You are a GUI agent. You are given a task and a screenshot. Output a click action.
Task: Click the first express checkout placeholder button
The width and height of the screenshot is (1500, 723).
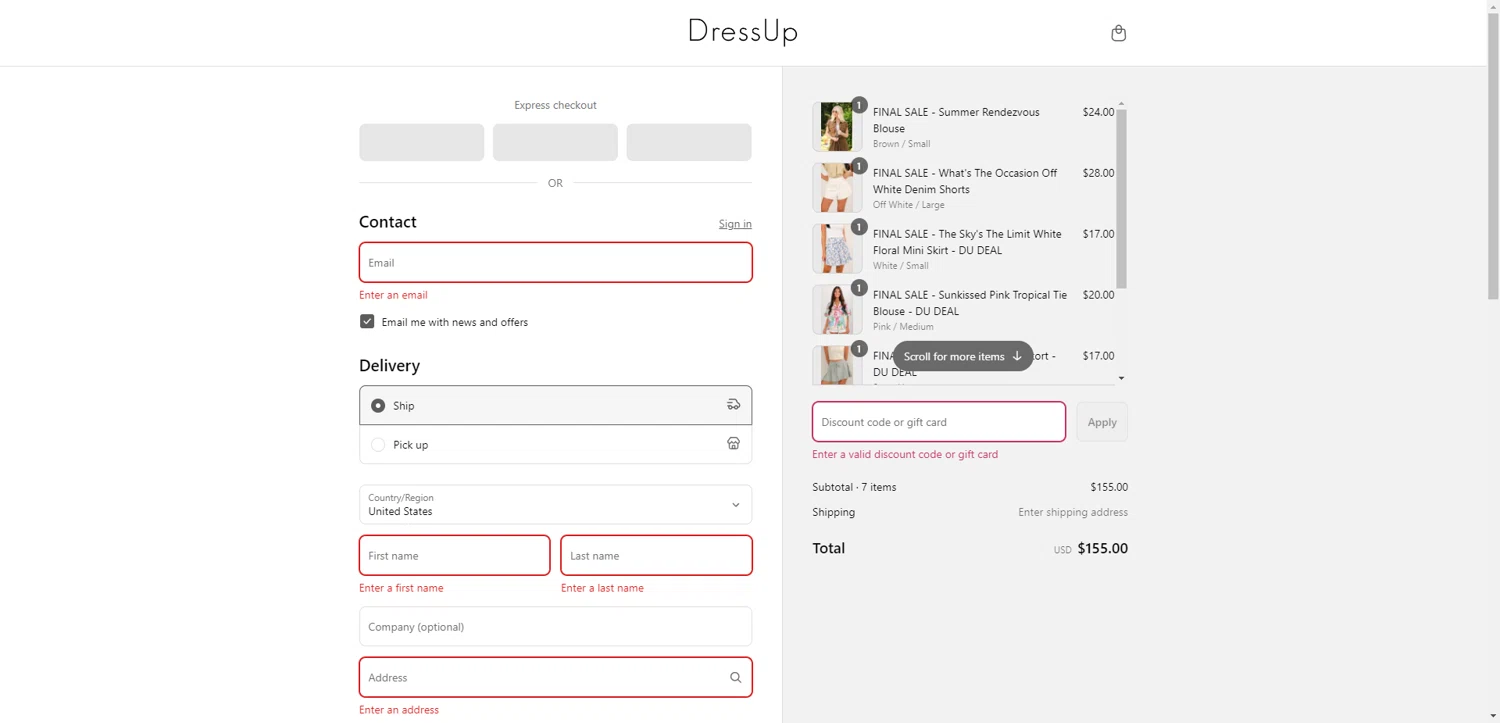(x=422, y=142)
